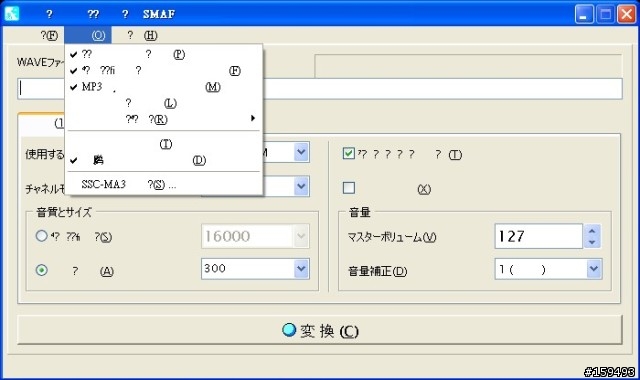640x380 pixels.
Task: Select the menu item ending with (L)
Action: 164,103
